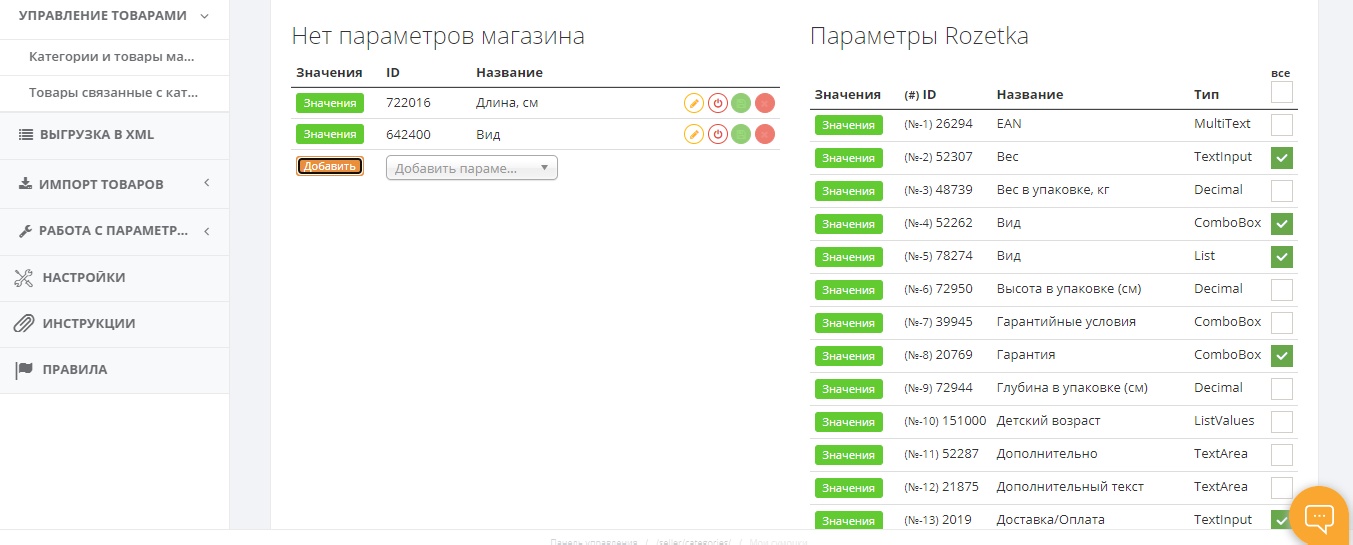Uncheck the Вид List checkbox
The image size is (1353, 545).
(1282, 257)
